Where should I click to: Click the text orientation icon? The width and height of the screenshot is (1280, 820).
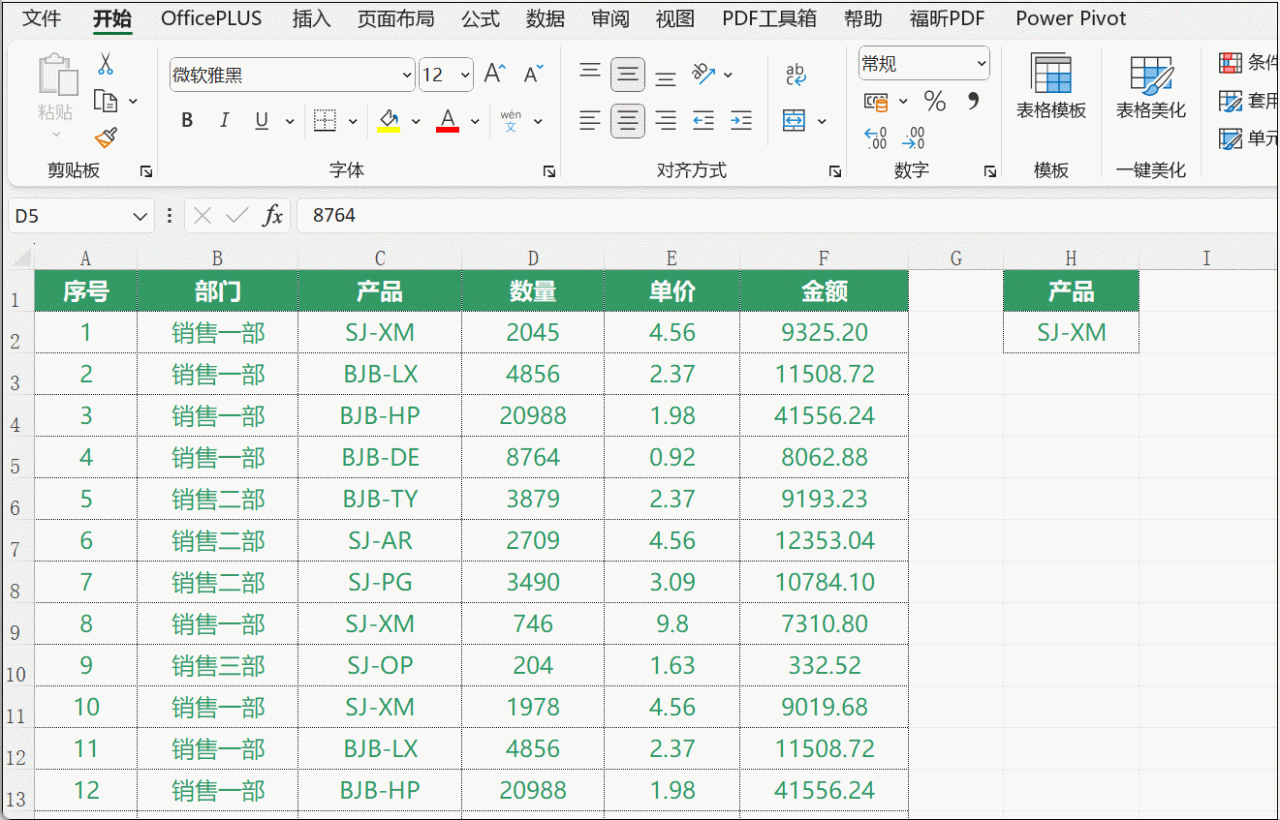pyautogui.click(x=704, y=74)
